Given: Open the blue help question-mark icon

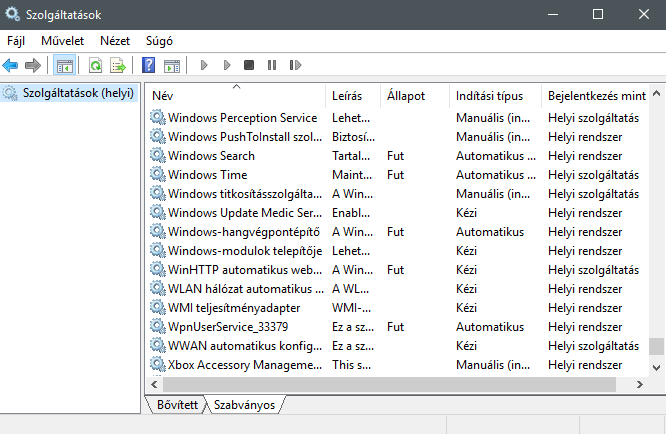Looking at the screenshot, I should (148, 65).
